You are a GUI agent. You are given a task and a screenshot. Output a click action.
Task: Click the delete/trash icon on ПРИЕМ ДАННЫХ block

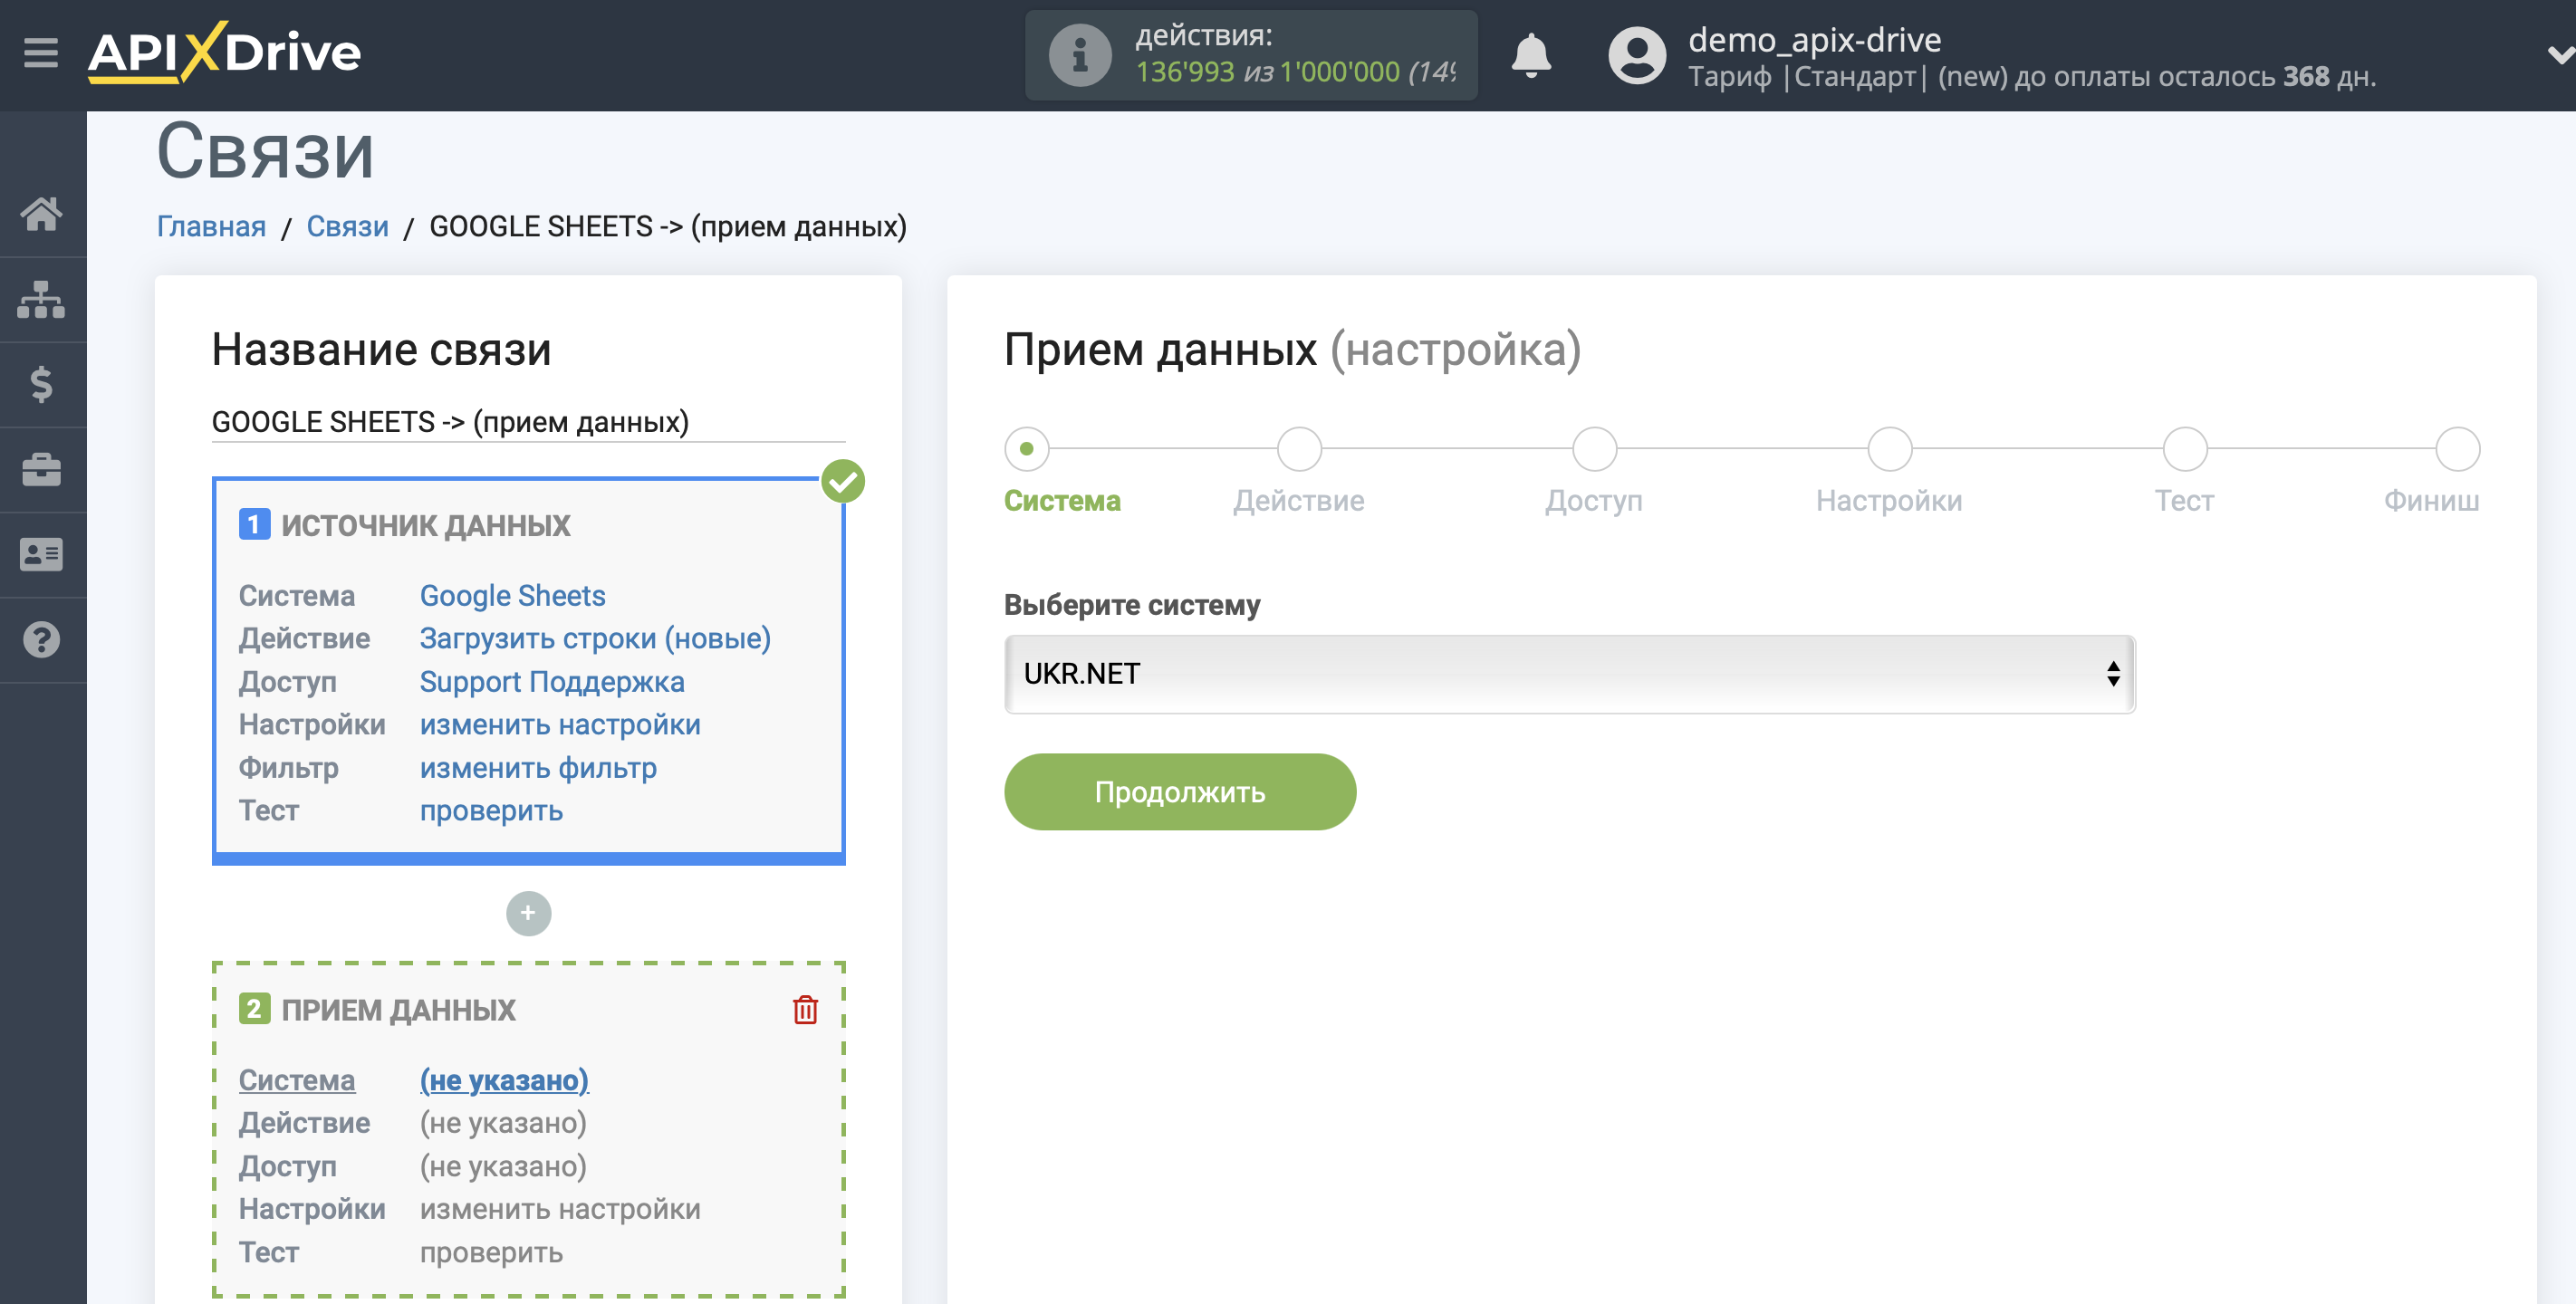[805, 1010]
